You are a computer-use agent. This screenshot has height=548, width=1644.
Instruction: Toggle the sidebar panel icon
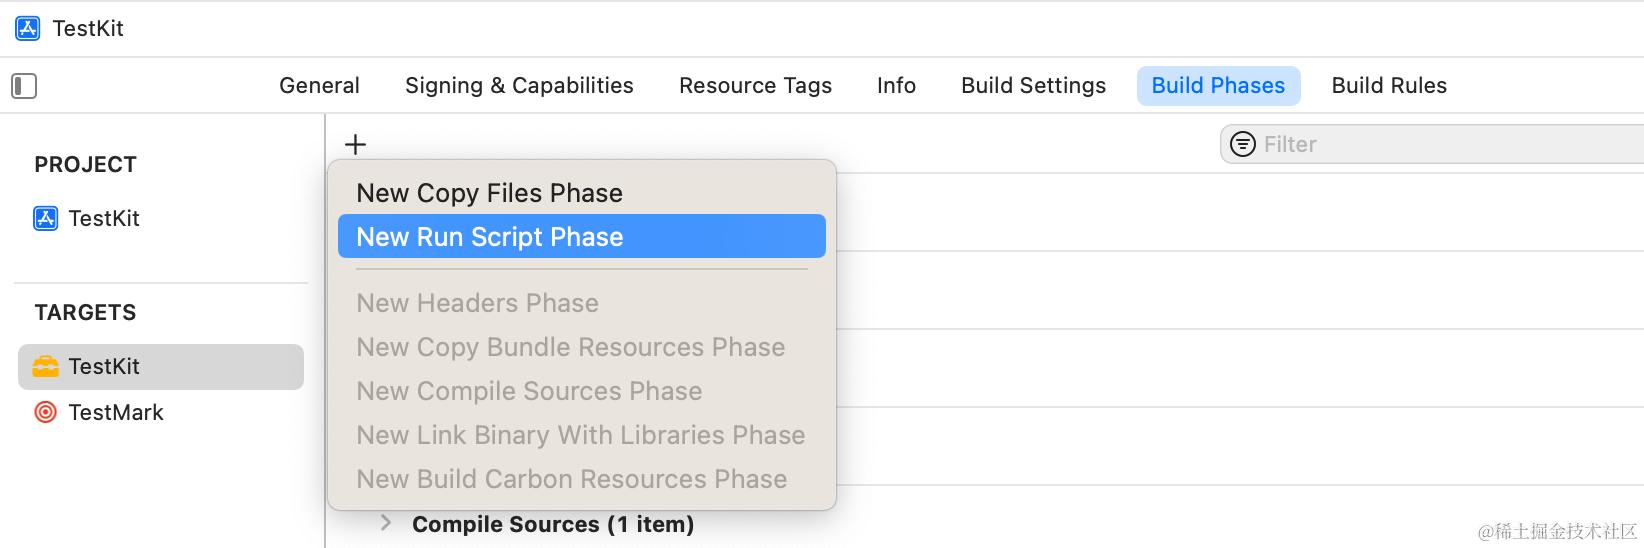(24, 86)
